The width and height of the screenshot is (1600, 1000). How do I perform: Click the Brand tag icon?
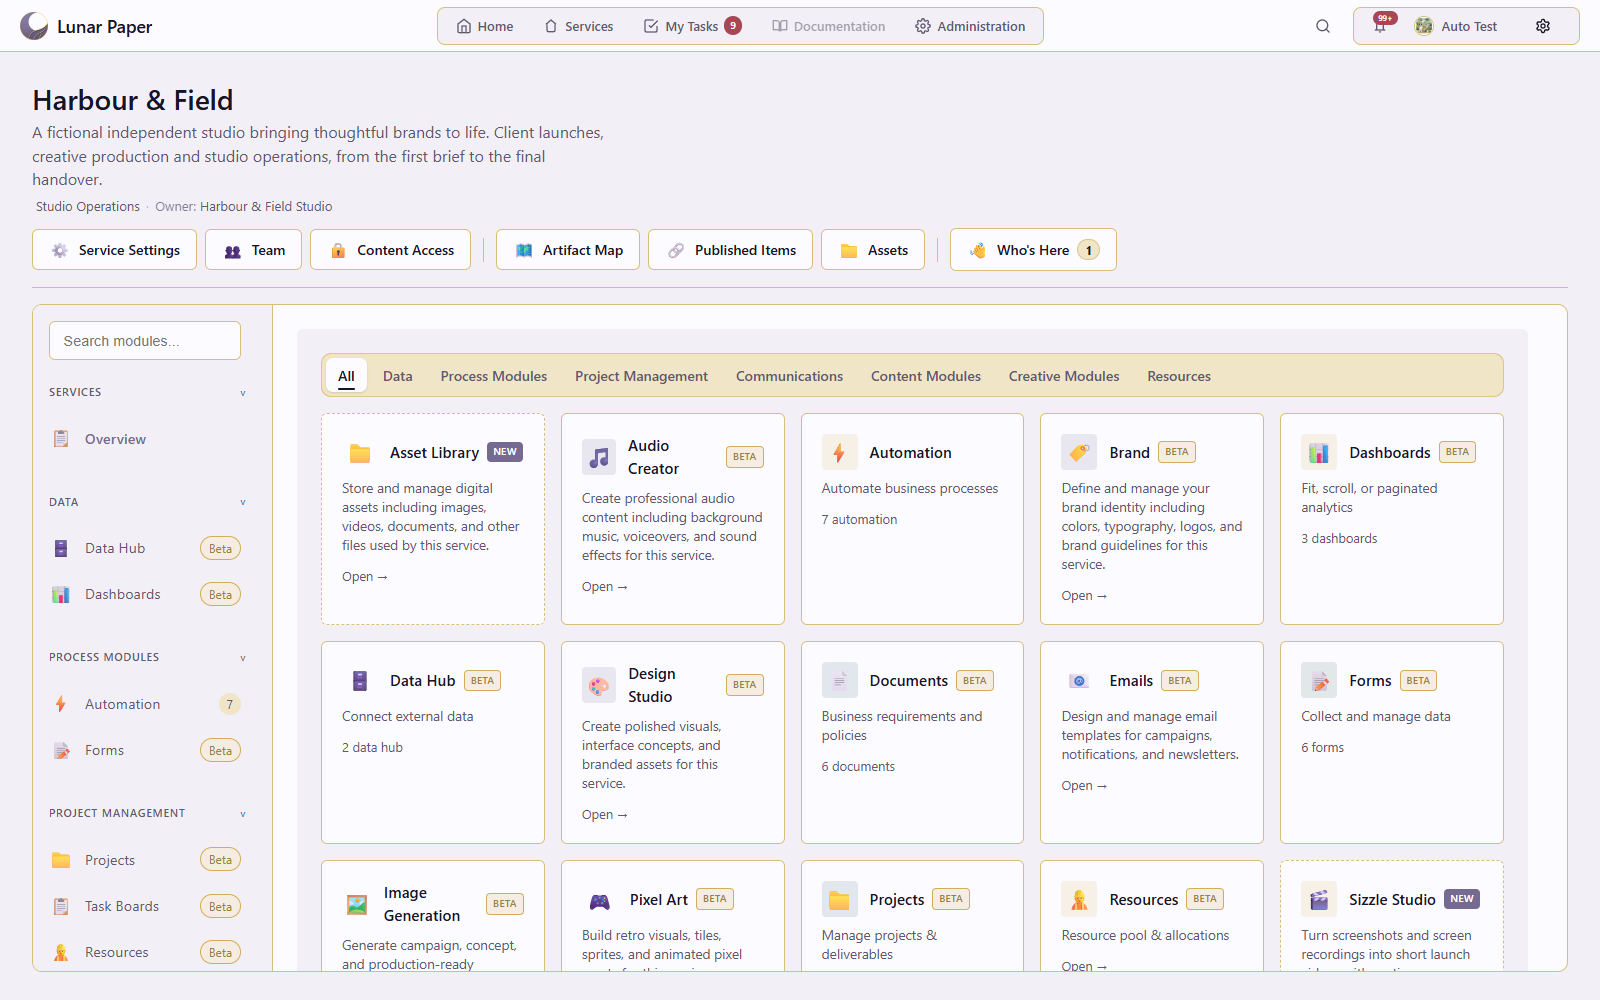pos(1079,453)
